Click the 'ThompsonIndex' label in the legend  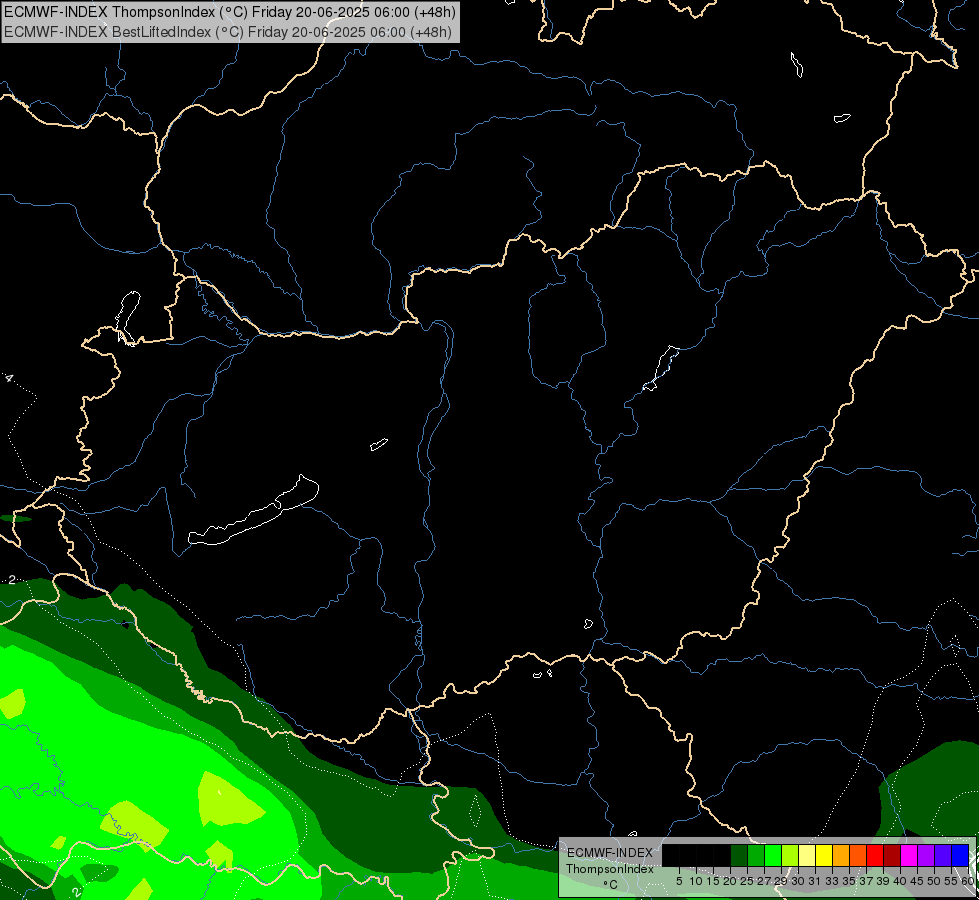pyautogui.click(x=610, y=869)
